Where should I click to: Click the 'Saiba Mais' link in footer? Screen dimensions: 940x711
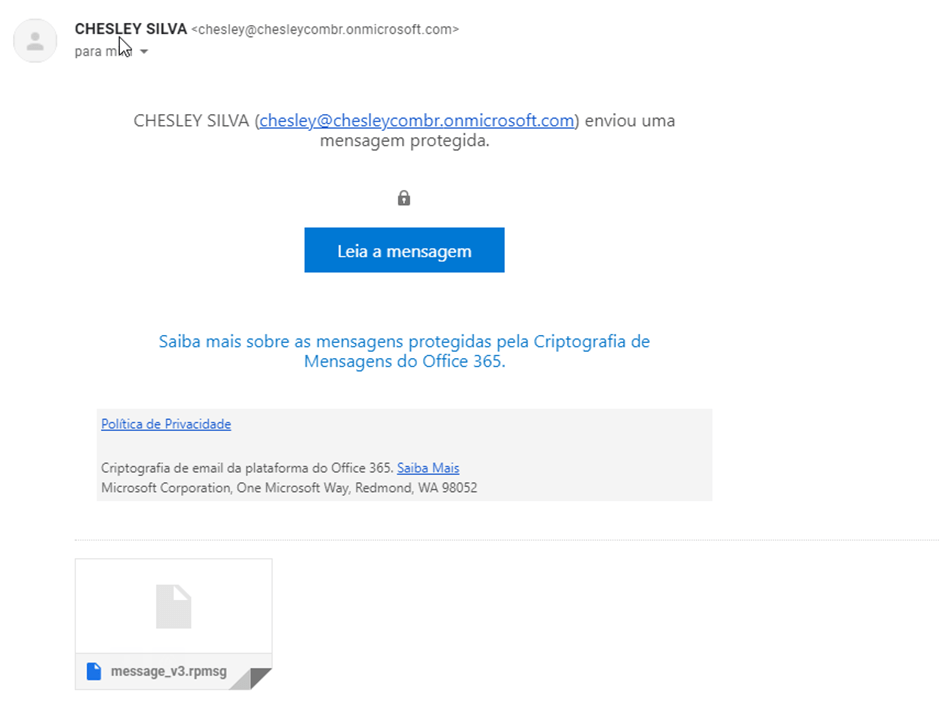[428, 468]
